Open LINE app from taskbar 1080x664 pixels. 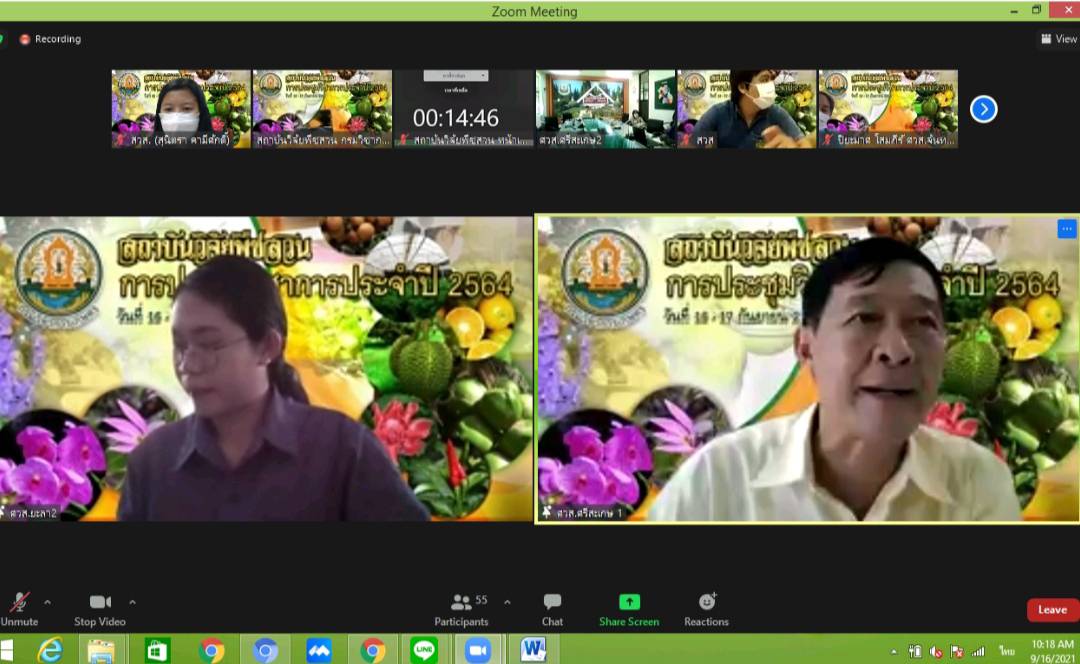424,650
